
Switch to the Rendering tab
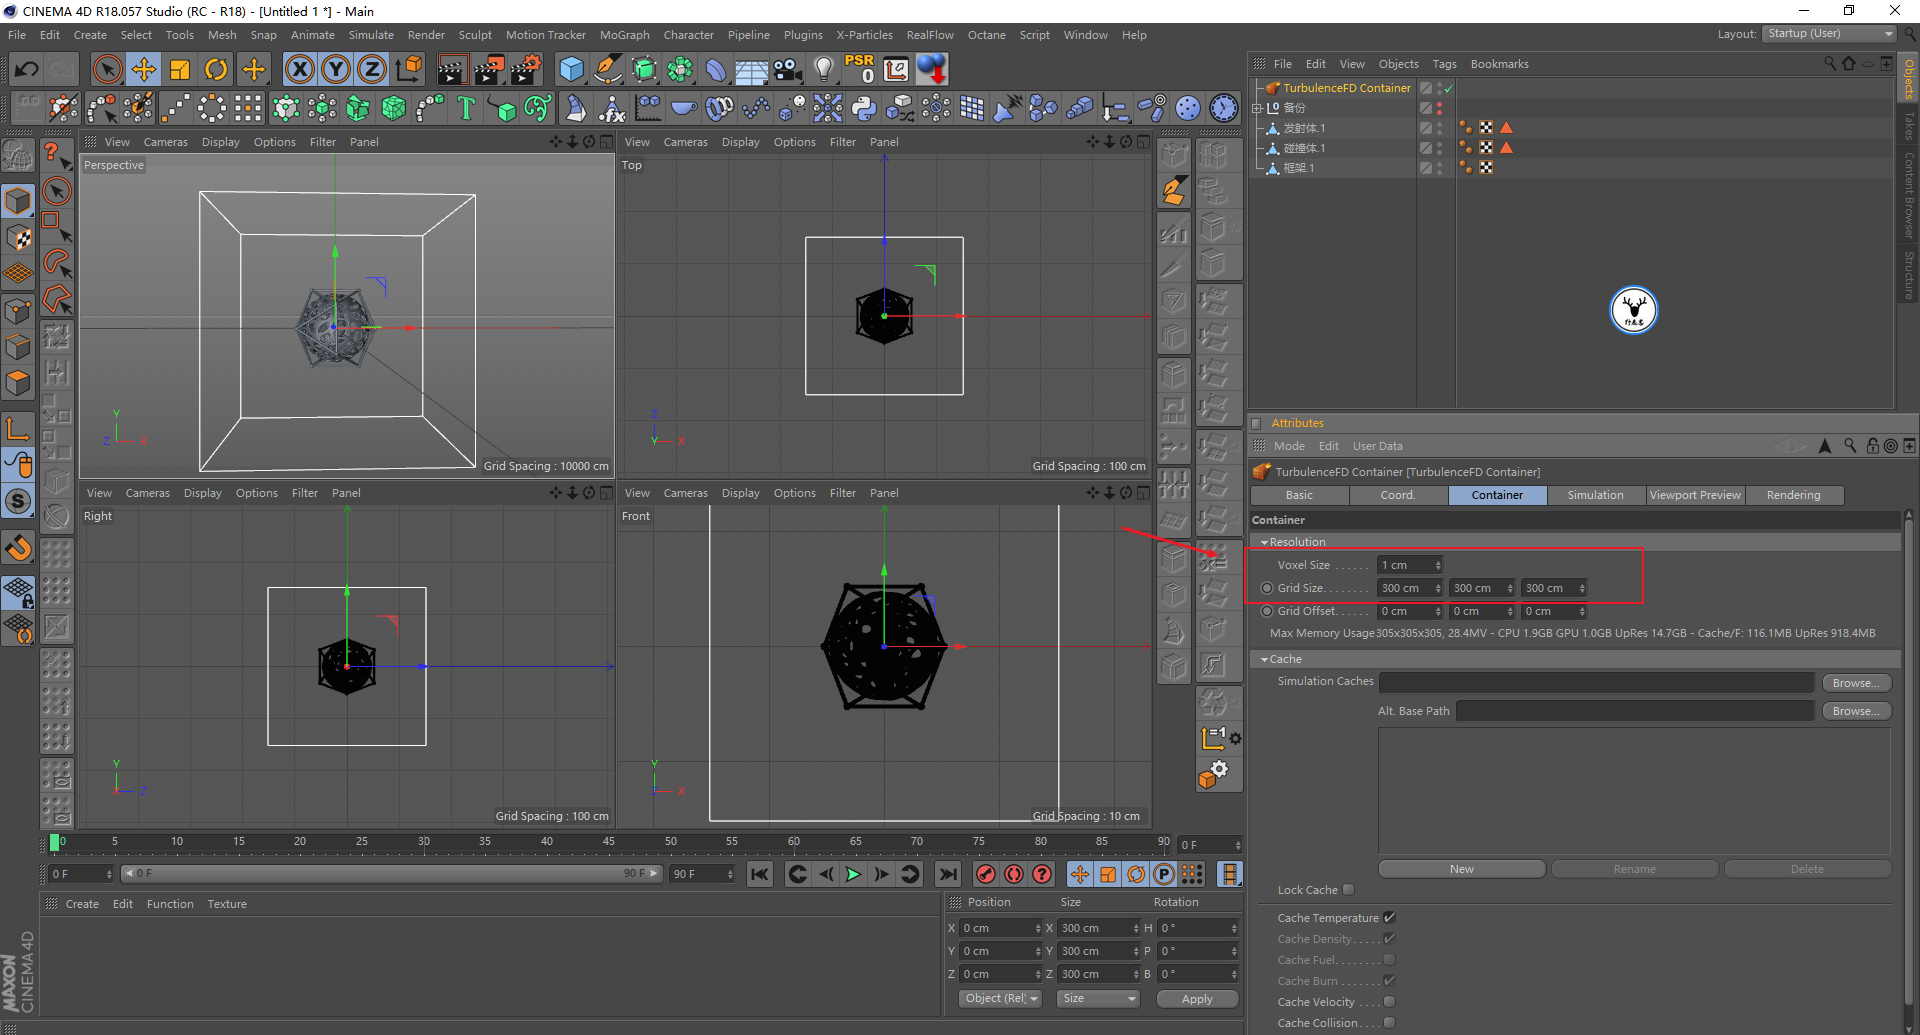(1793, 495)
